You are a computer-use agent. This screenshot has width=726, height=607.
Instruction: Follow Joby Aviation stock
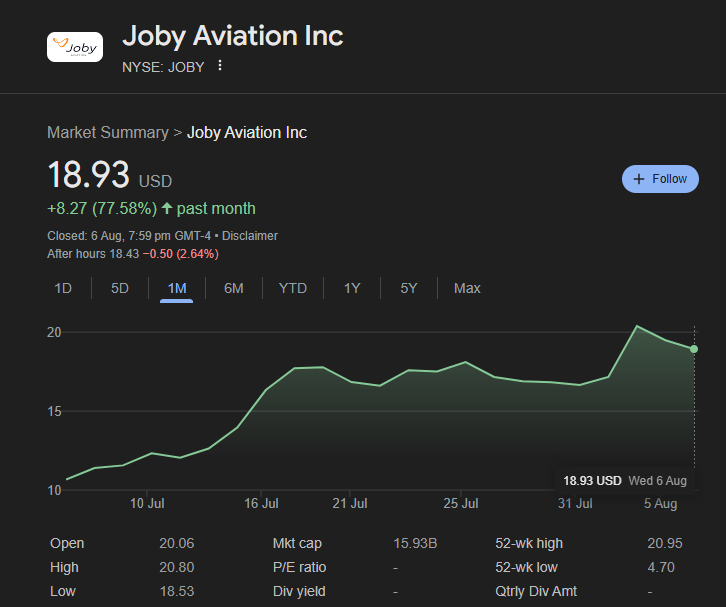click(660, 179)
